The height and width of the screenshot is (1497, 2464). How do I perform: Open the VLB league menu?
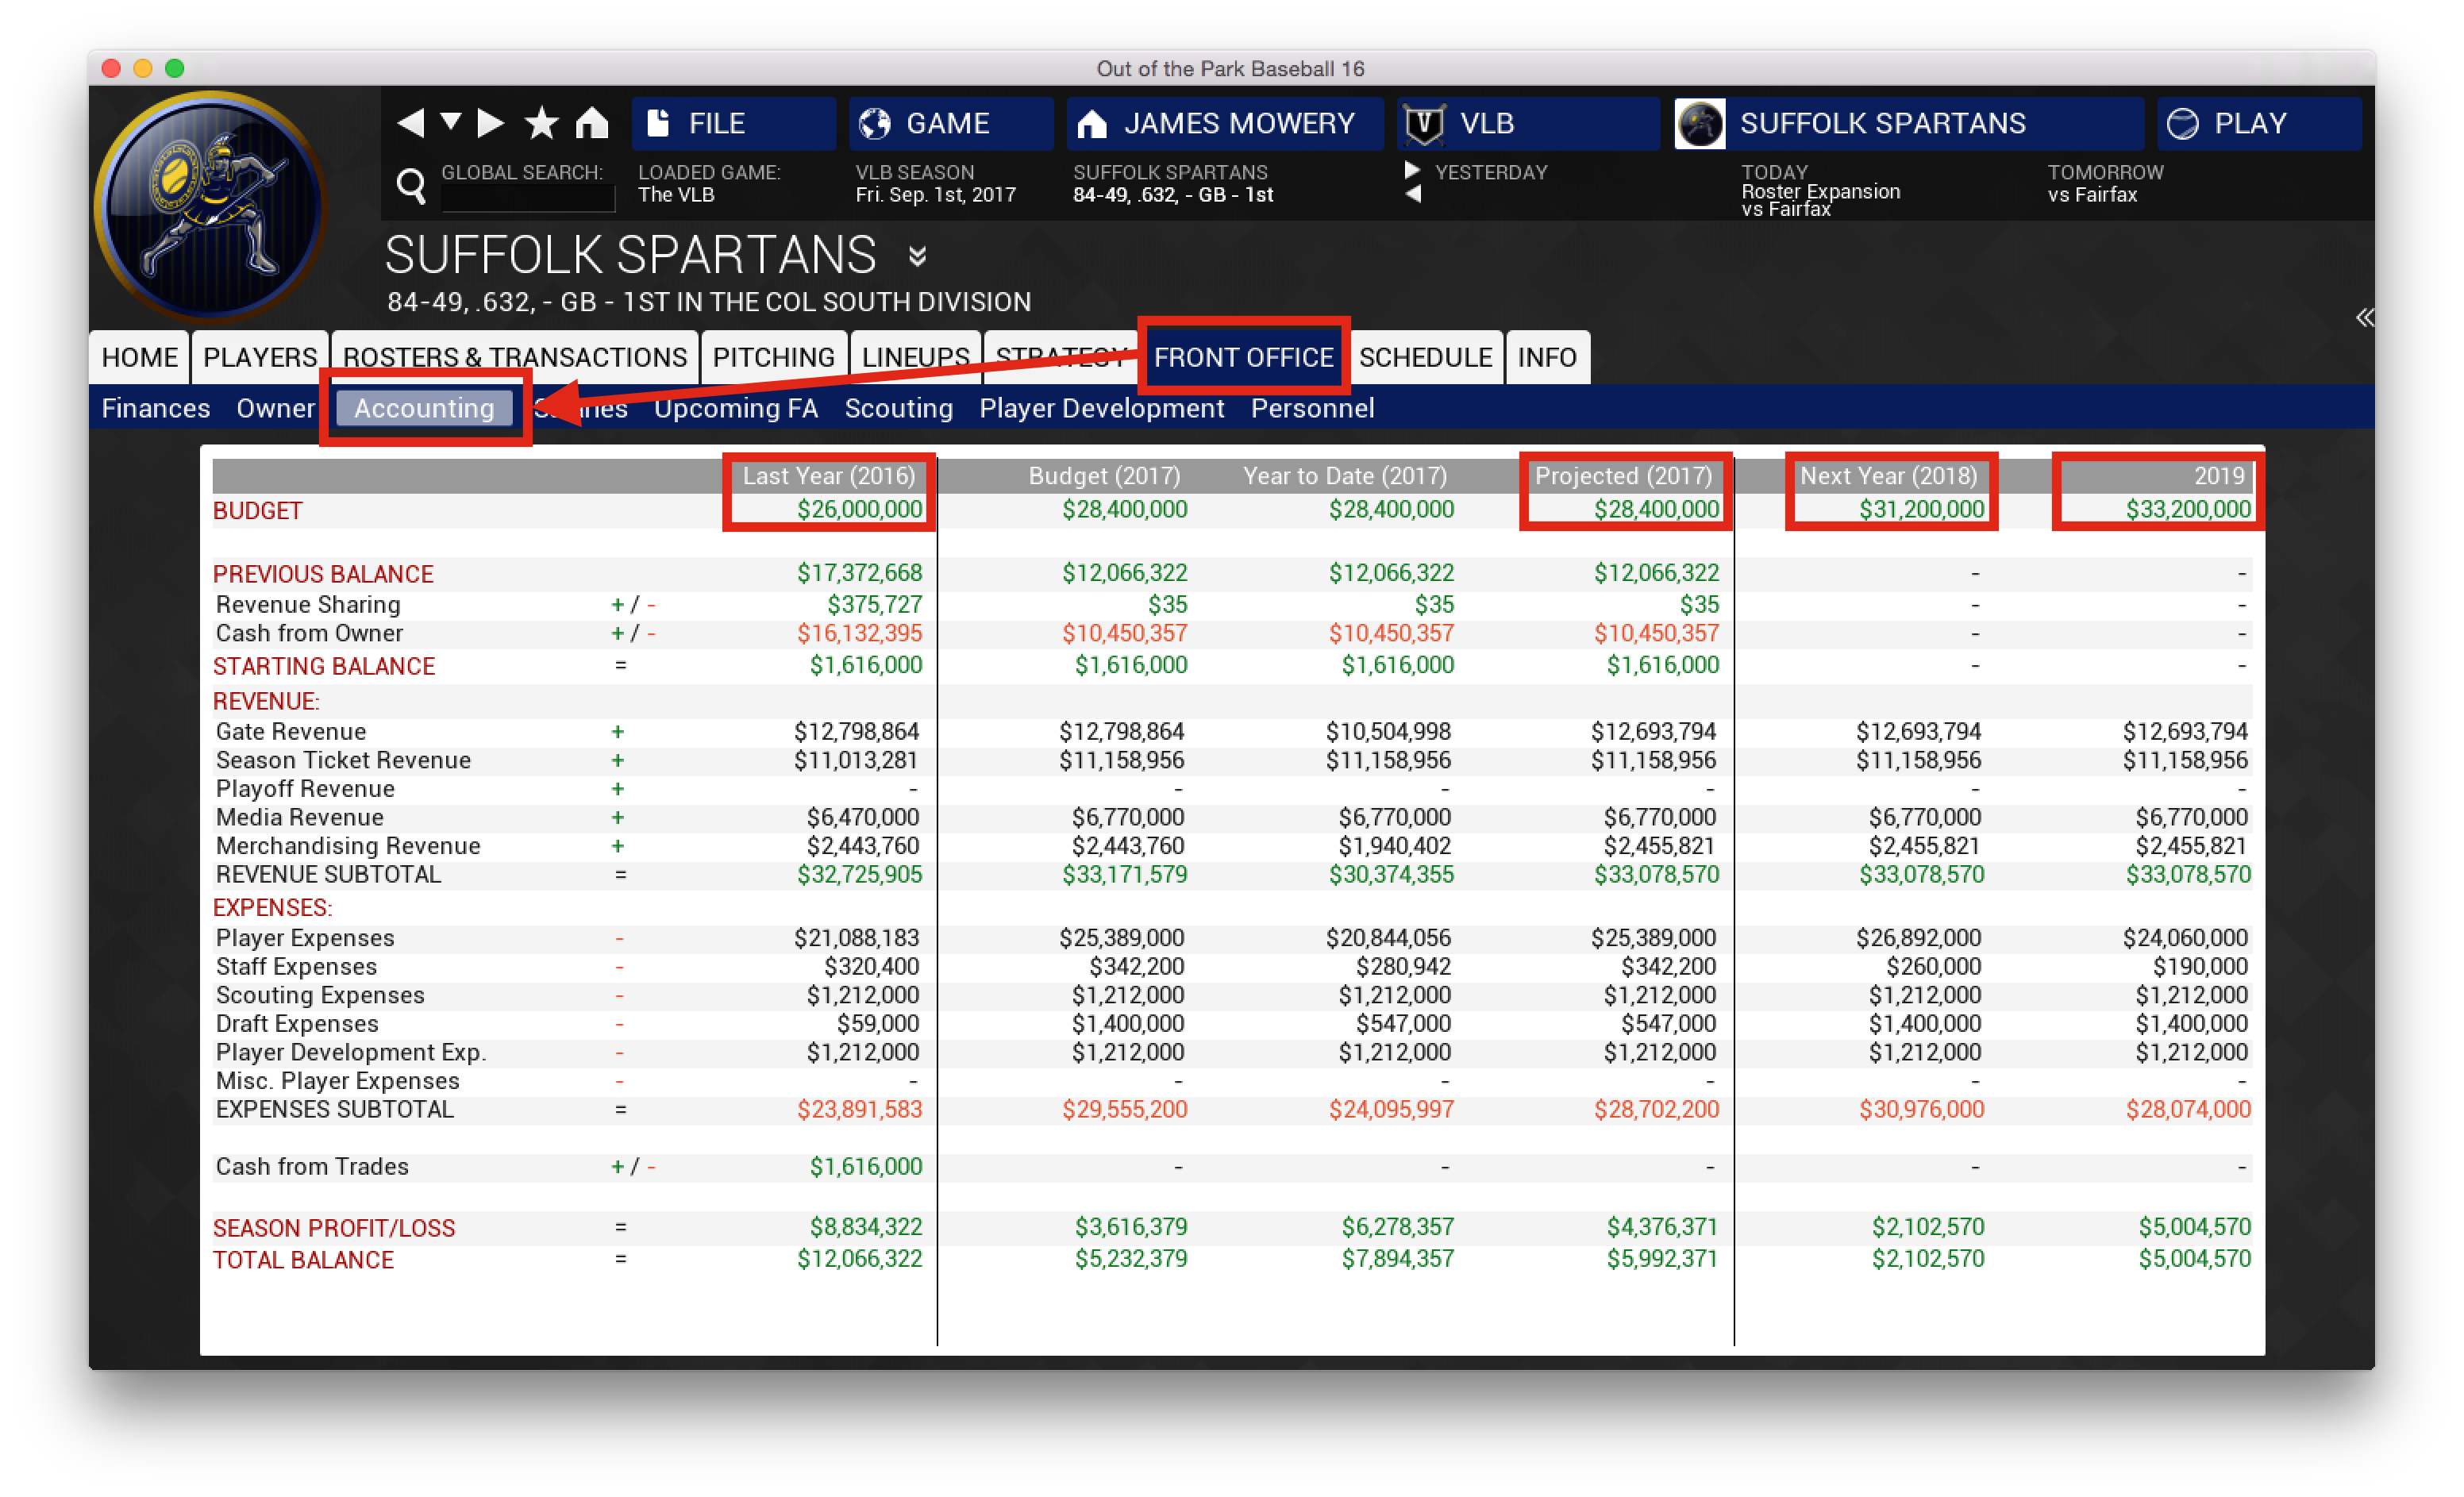(x=1527, y=124)
